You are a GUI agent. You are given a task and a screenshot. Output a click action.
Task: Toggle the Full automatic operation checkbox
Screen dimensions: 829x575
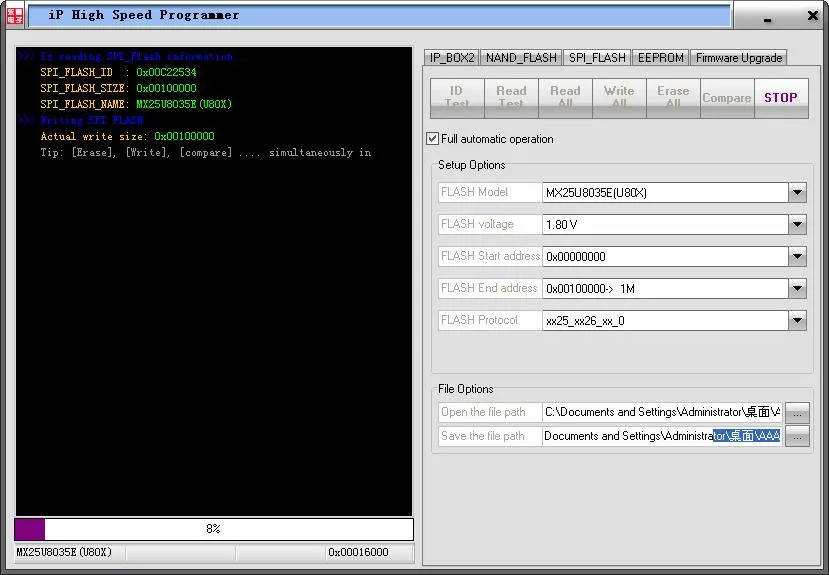point(432,138)
